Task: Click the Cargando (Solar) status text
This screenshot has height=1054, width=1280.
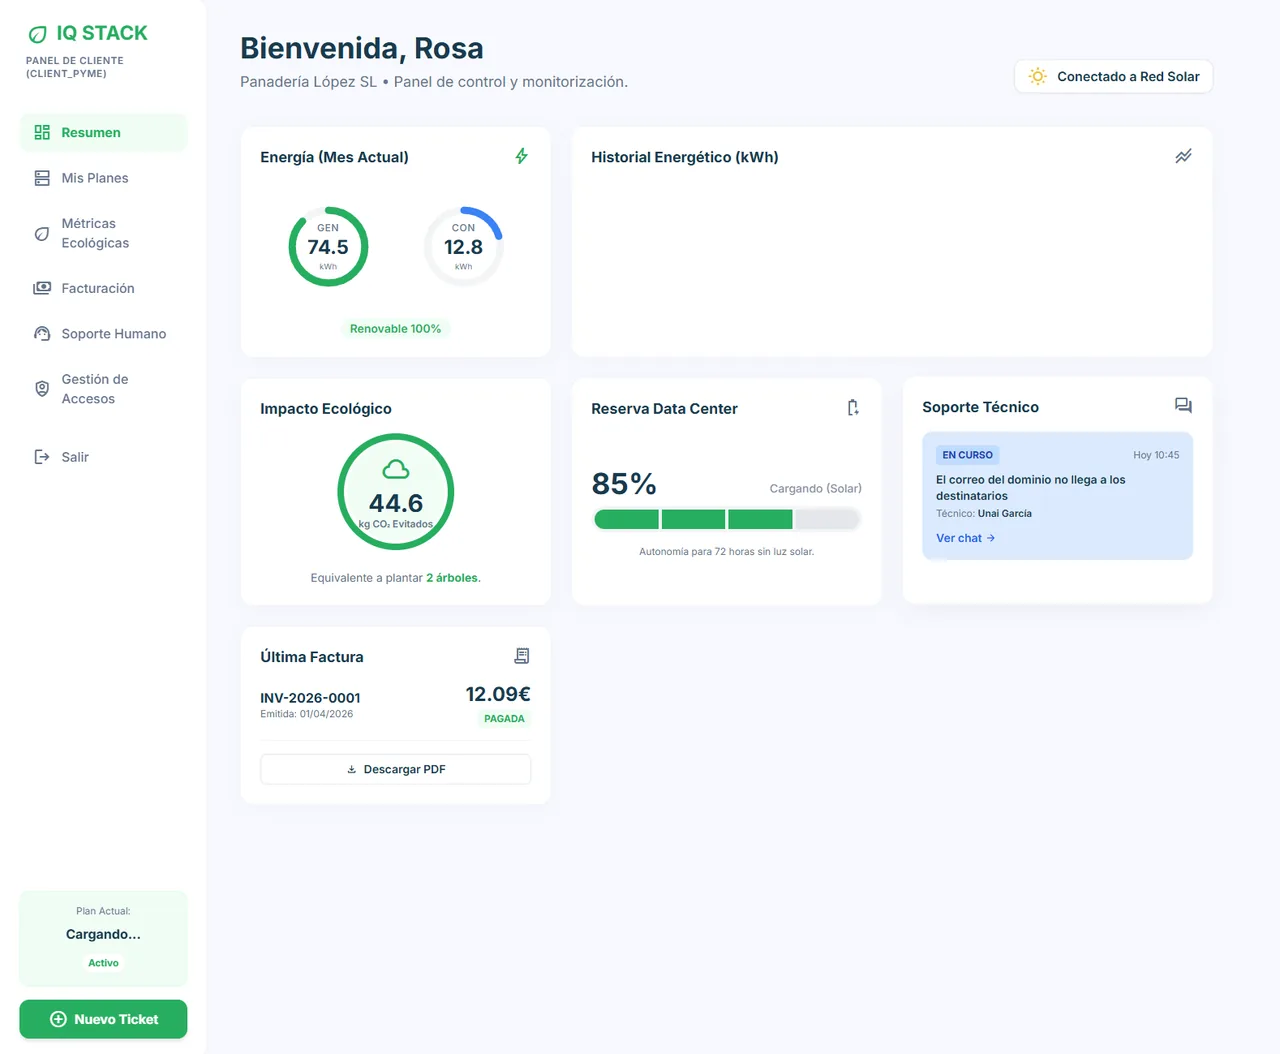Action: tap(815, 489)
